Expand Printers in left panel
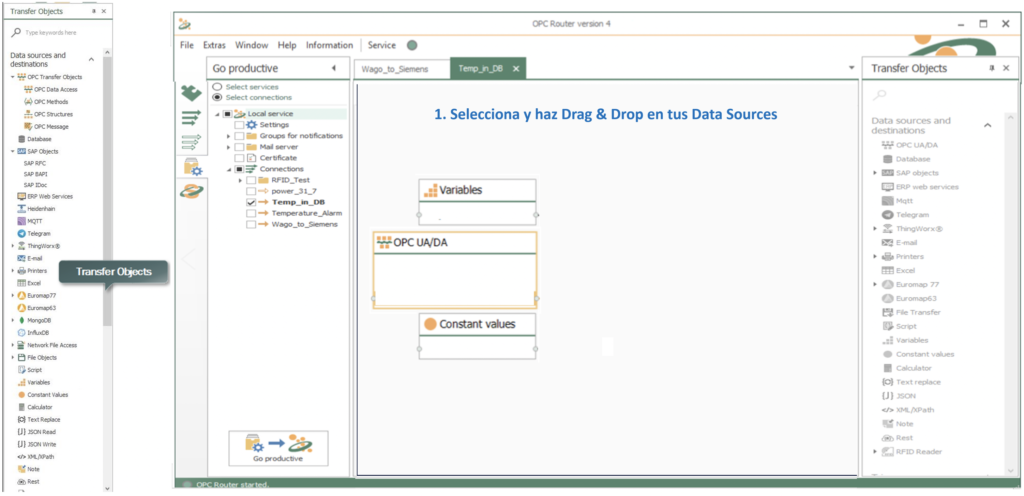Image resolution: width=1024 pixels, height=496 pixels. click(12, 271)
